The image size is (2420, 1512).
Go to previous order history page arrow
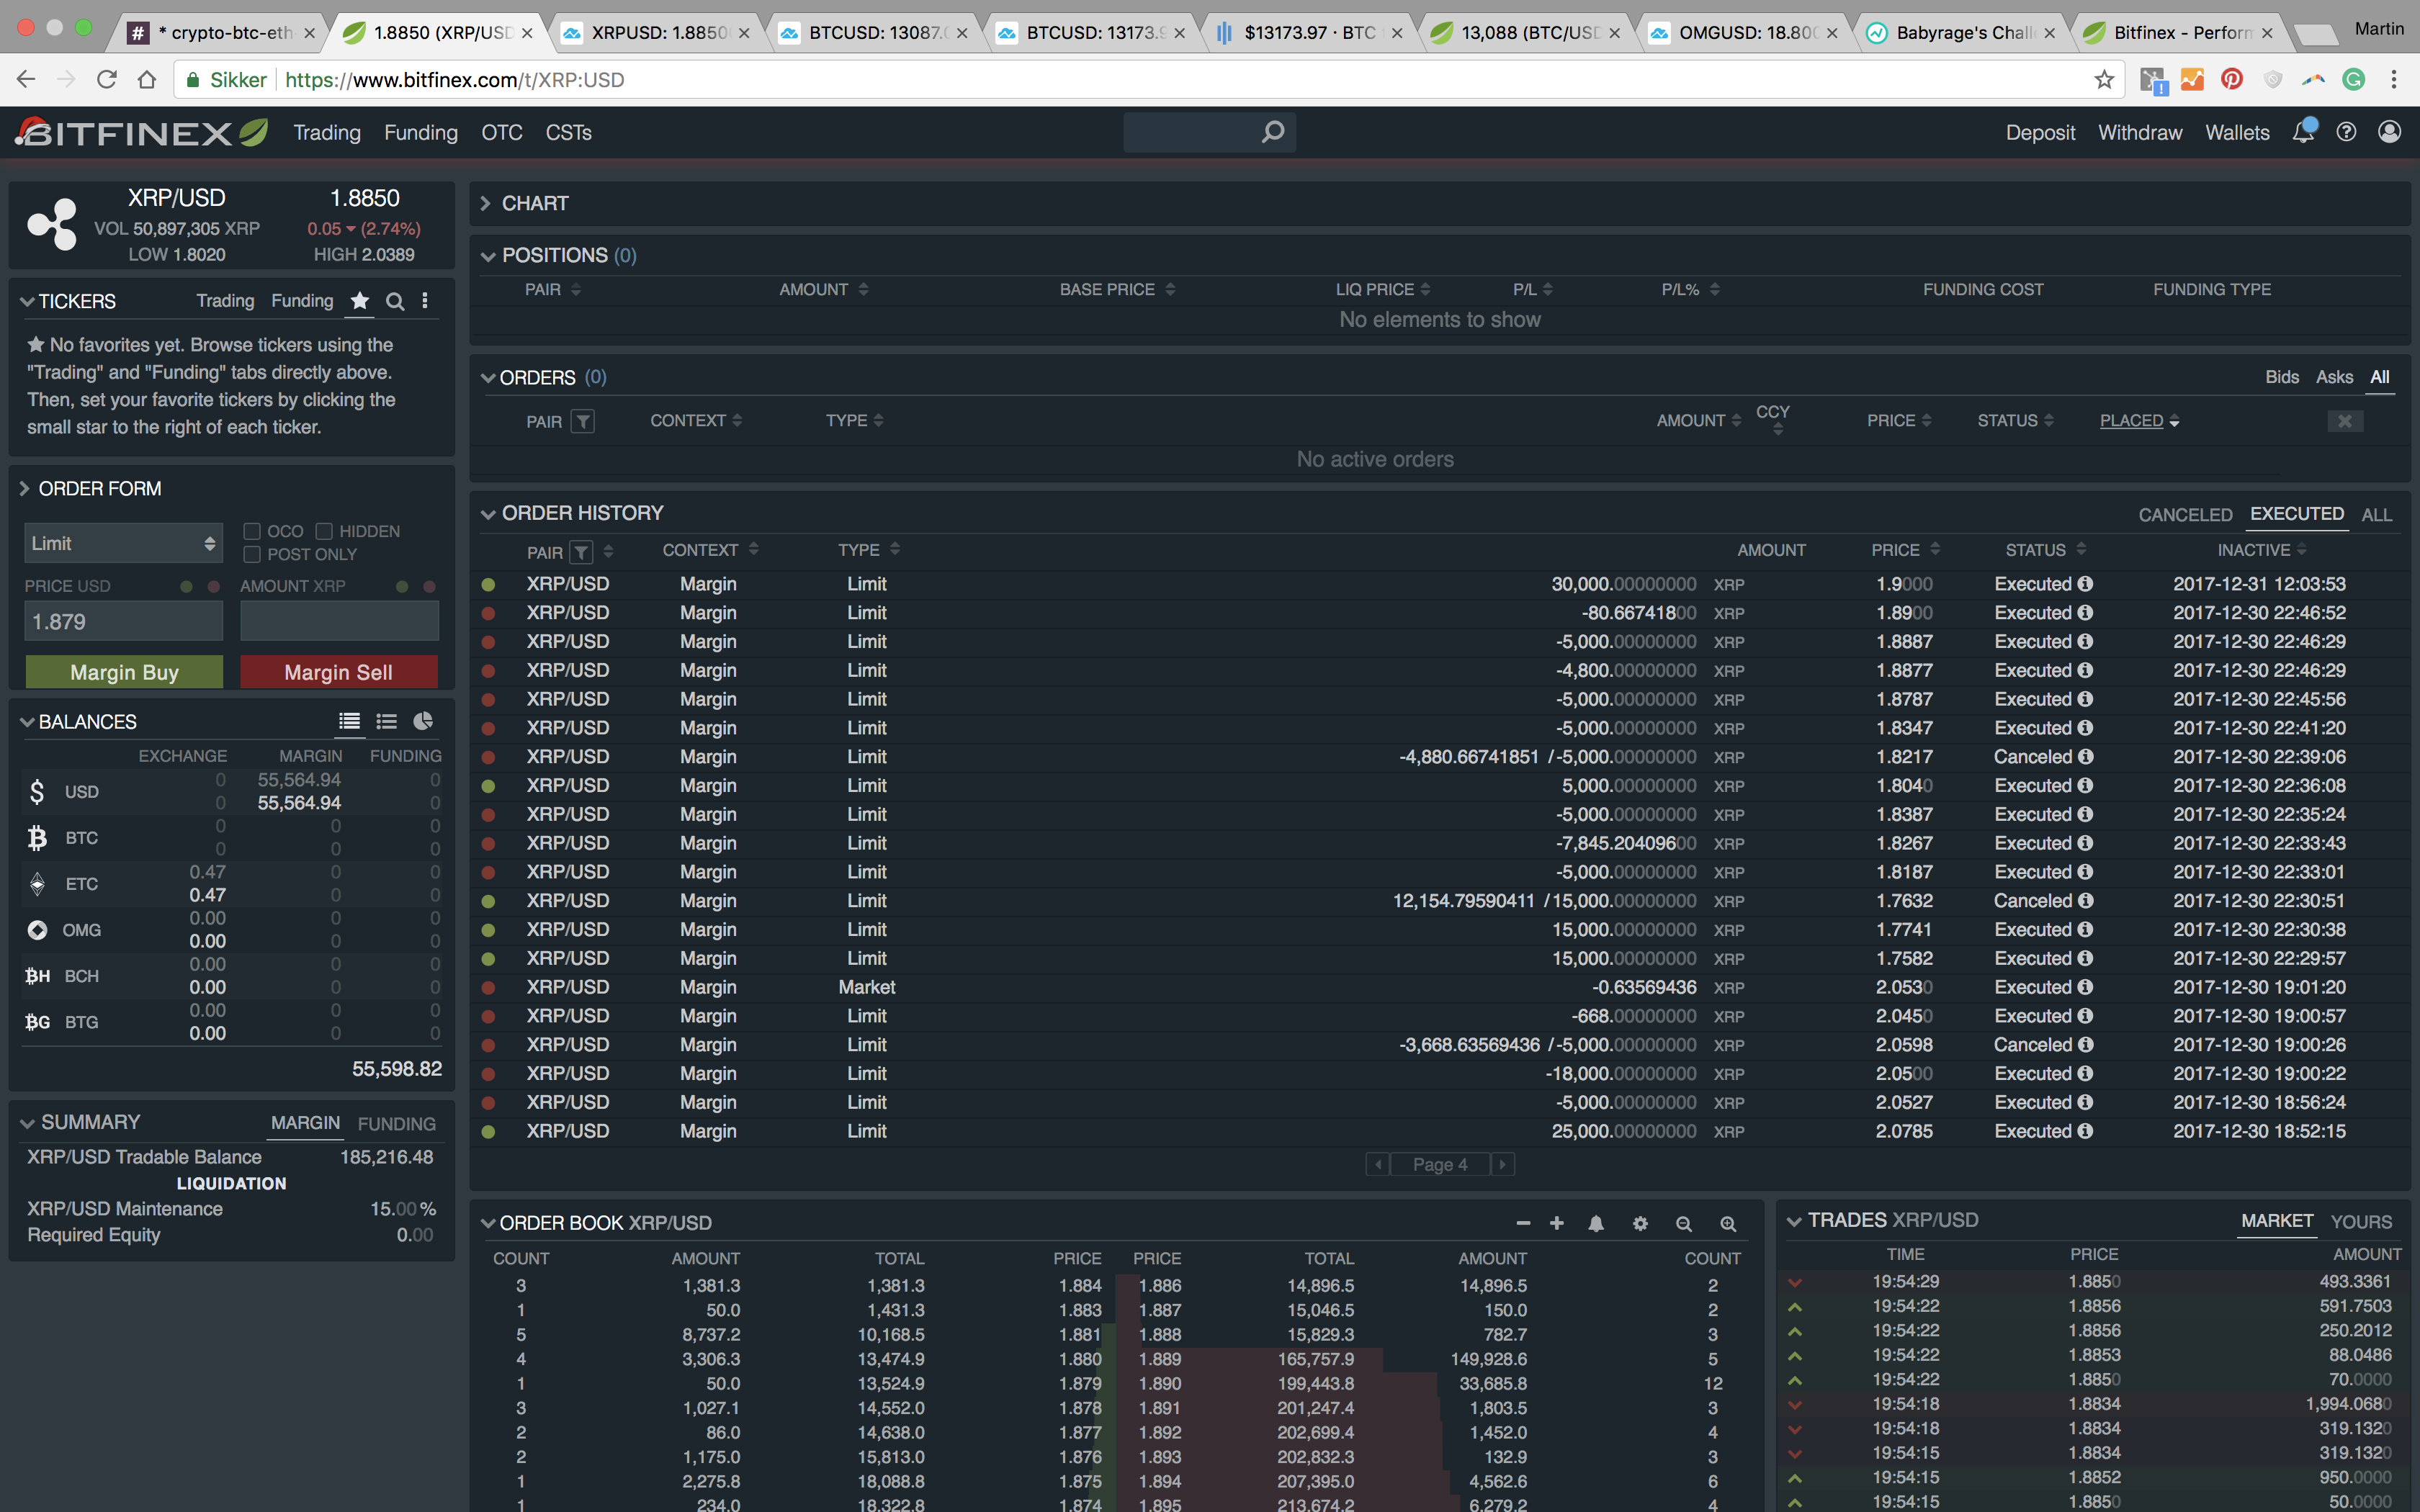coord(1378,1164)
